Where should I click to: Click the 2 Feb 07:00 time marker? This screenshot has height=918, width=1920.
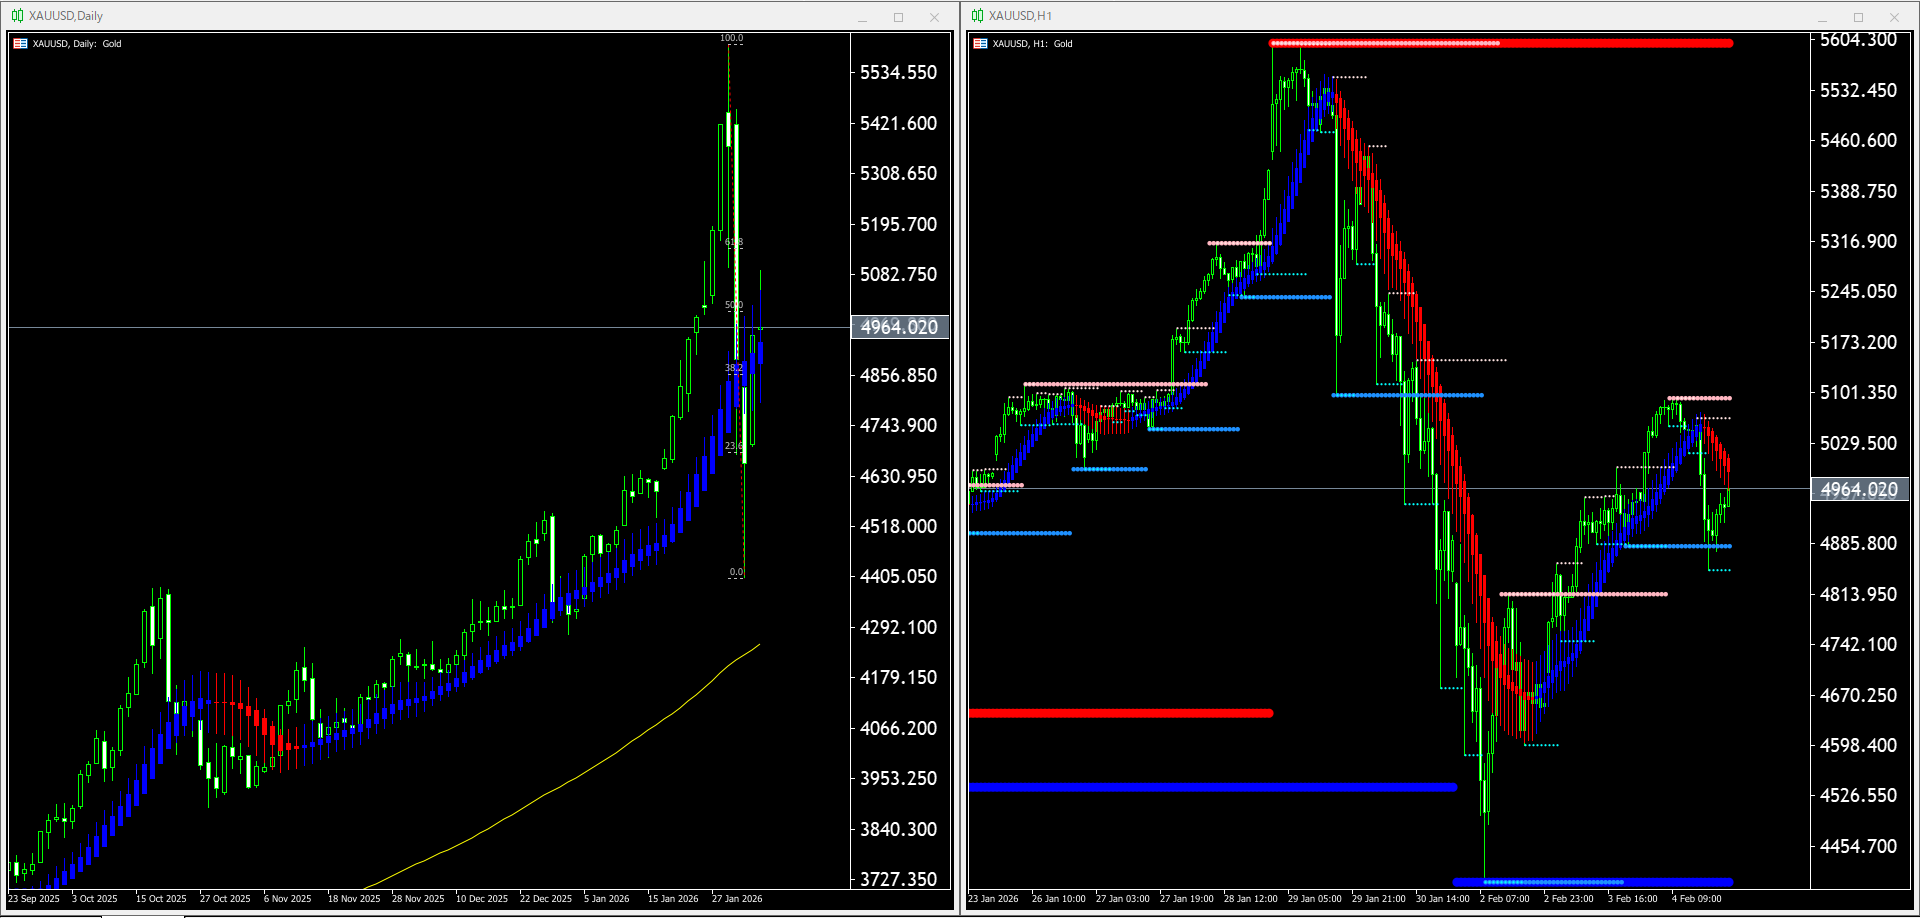(x=1505, y=899)
